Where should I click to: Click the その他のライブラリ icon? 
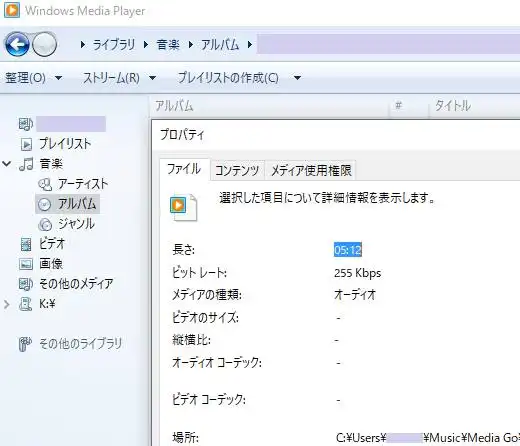coord(25,344)
